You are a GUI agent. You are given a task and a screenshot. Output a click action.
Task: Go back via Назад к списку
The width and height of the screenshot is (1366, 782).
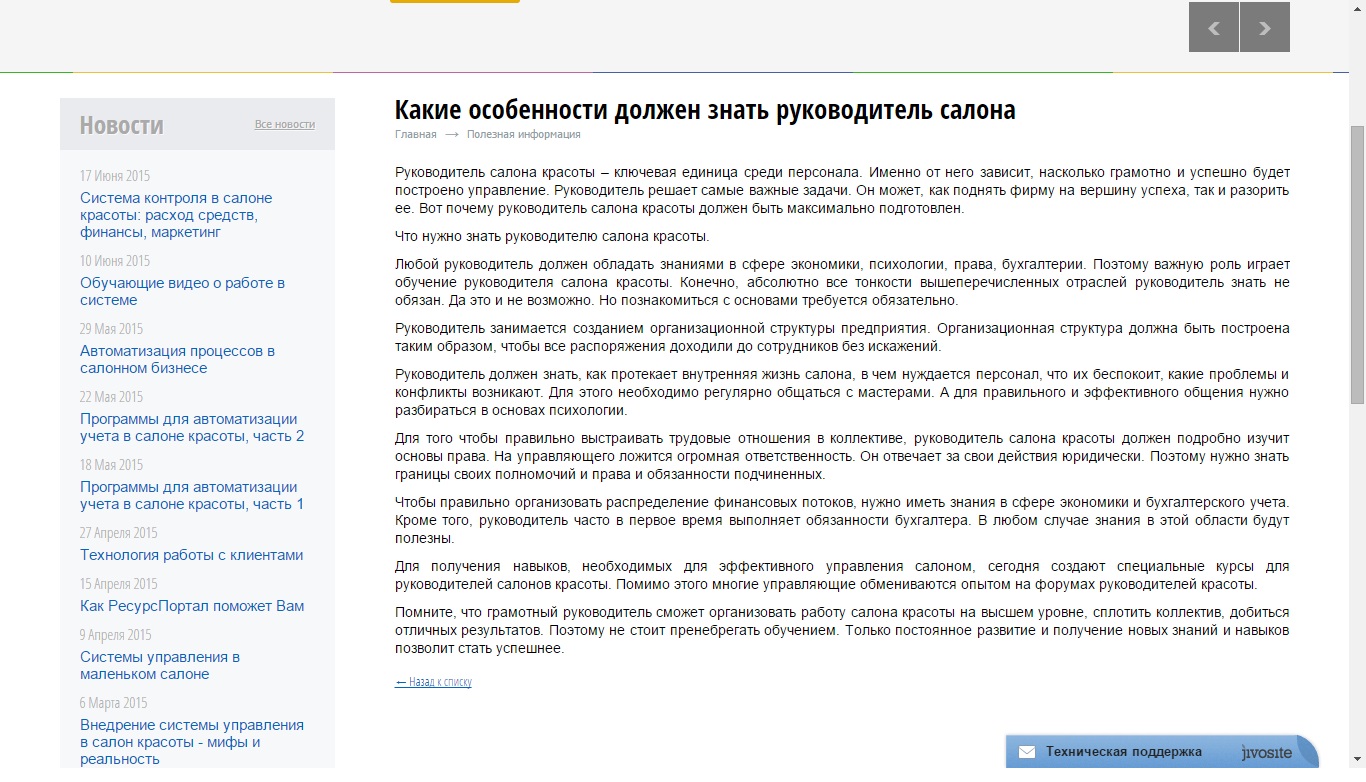[x=433, y=682]
